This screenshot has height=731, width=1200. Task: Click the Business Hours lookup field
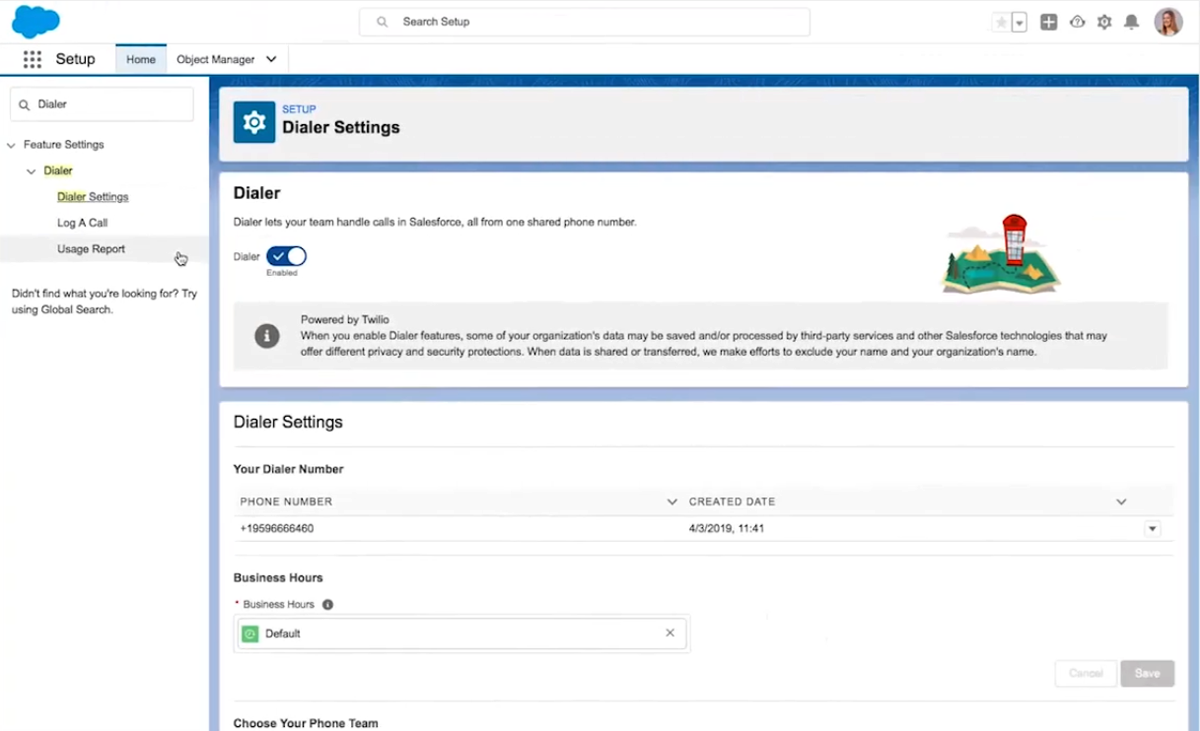[462, 633]
